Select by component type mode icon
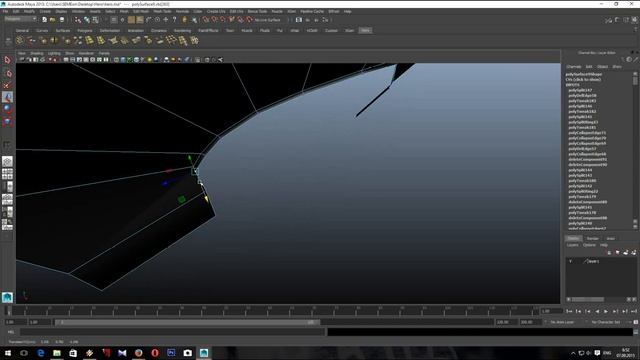The width and height of the screenshot is (640, 360). (x=95, y=20)
